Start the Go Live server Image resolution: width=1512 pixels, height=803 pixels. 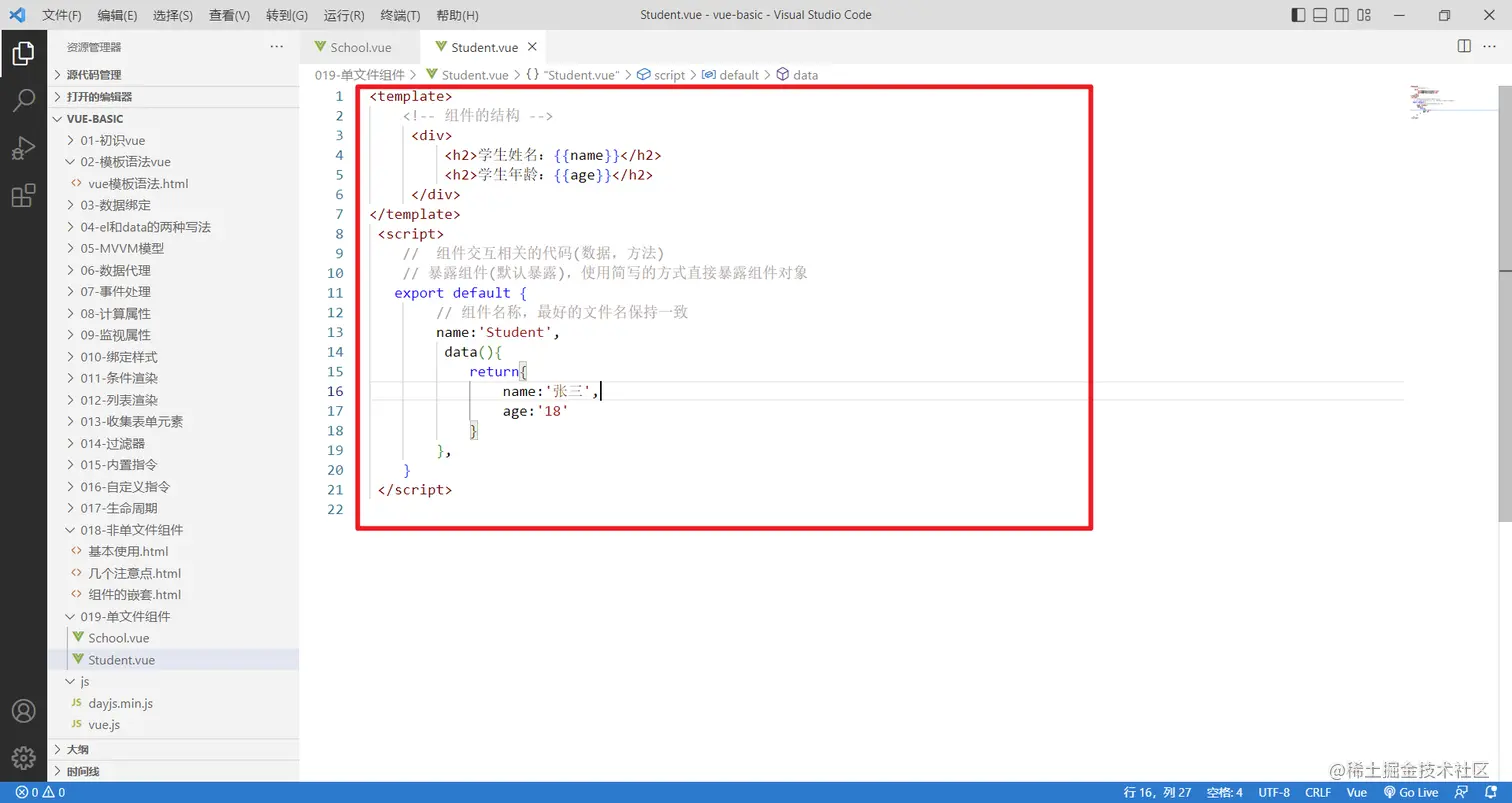1411,792
